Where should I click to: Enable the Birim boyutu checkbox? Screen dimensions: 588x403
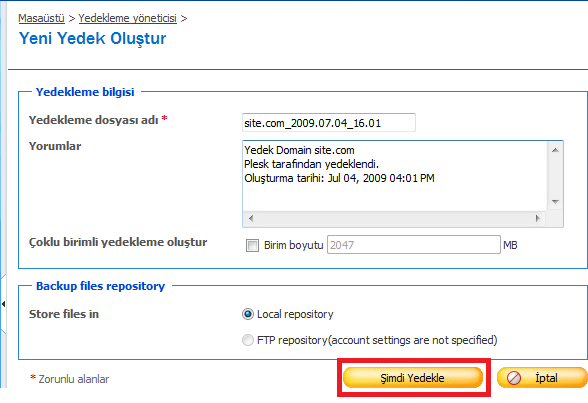pyautogui.click(x=252, y=246)
